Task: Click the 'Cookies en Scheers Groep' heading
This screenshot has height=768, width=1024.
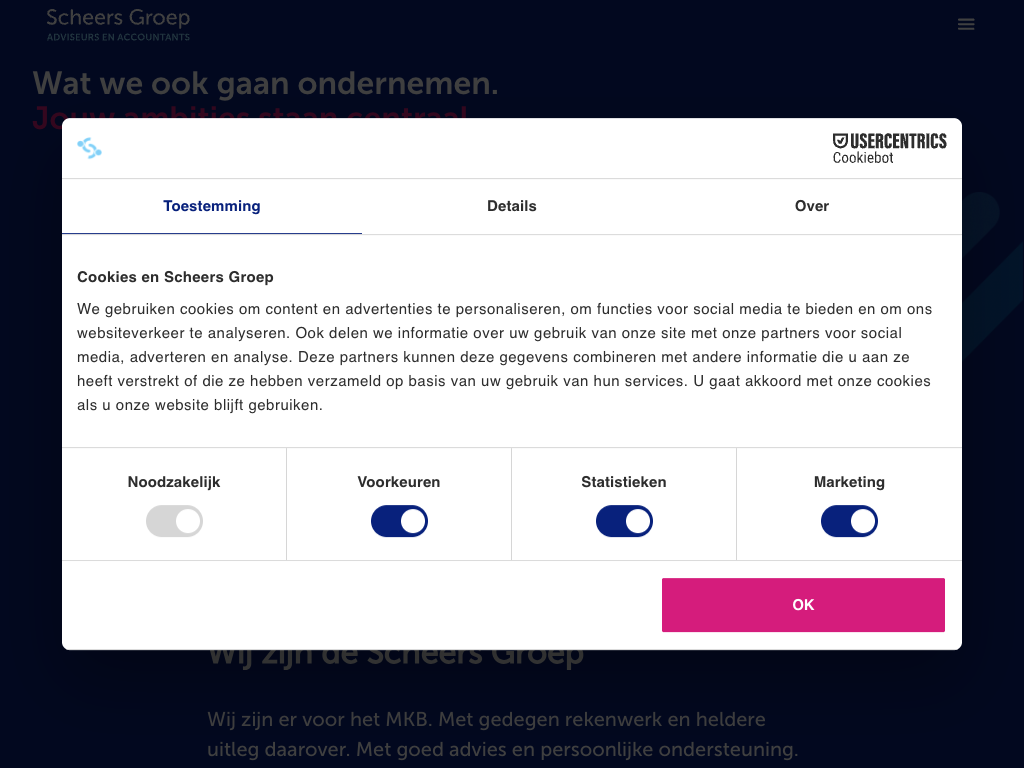Action: coord(175,277)
